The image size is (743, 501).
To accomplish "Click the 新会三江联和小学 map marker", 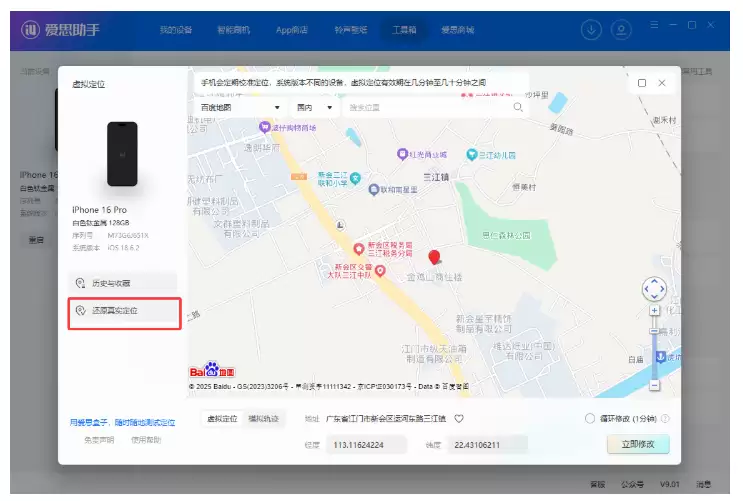I will (x=355, y=178).
